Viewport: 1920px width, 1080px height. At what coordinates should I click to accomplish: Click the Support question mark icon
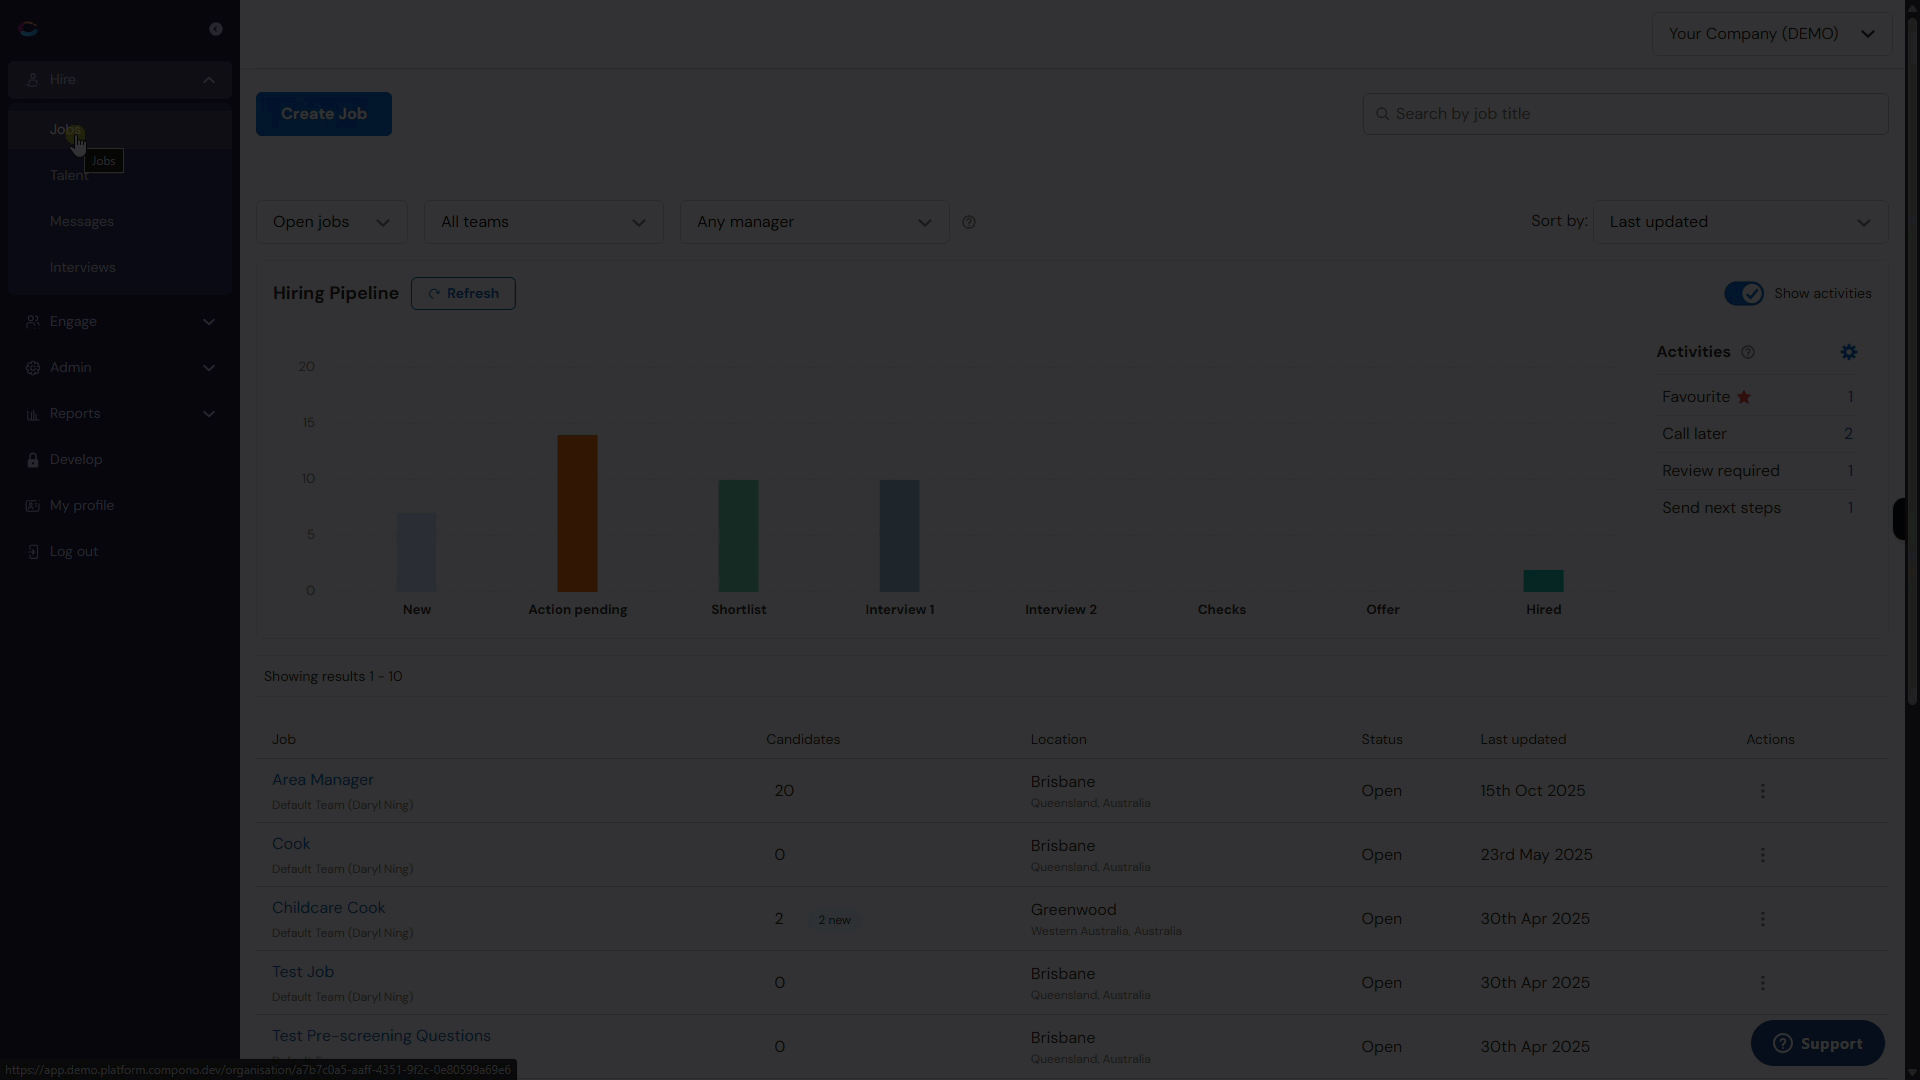(x=1783, y=1044)
